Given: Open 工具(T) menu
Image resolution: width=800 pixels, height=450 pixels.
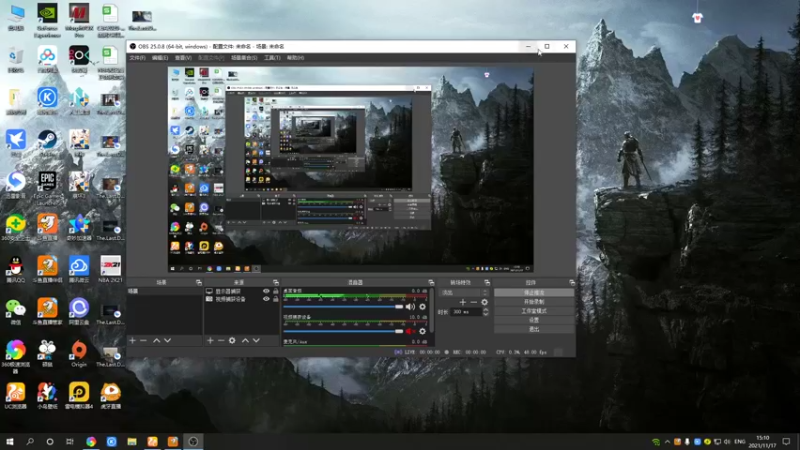Looking at the screenshot, I should (x=272, y=58).
